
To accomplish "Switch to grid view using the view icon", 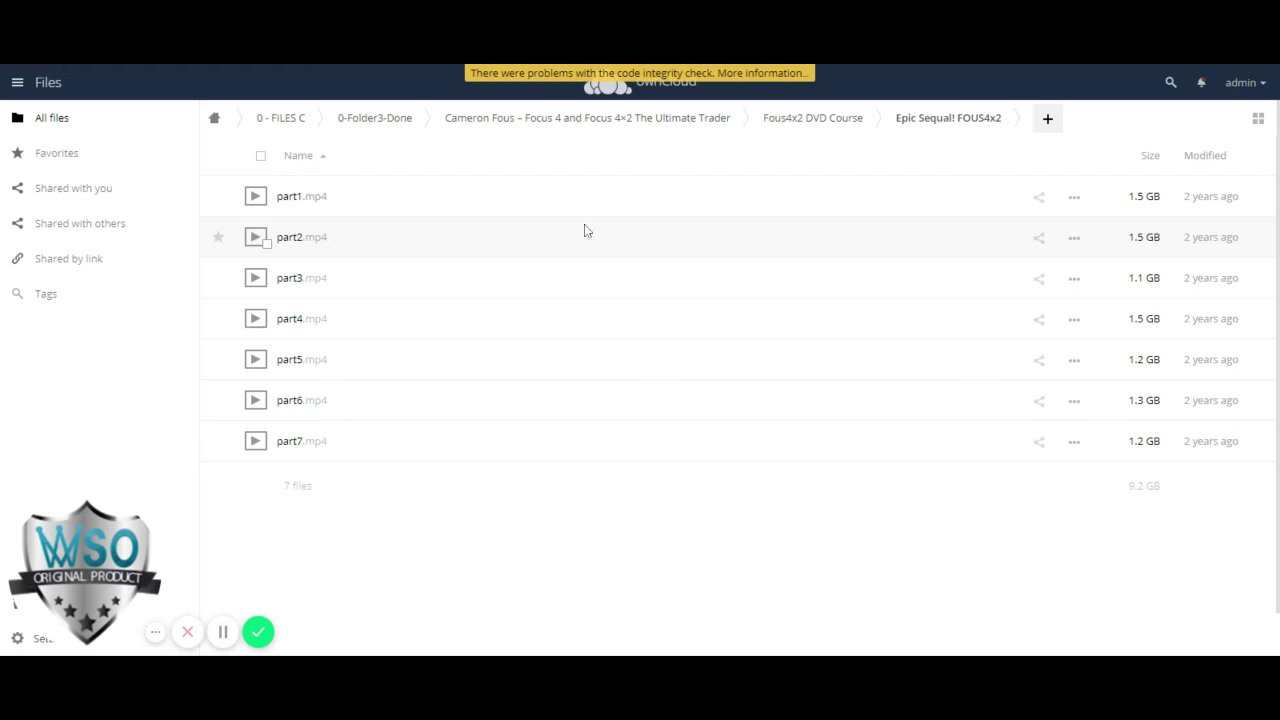I will [x=1258, y=118].
